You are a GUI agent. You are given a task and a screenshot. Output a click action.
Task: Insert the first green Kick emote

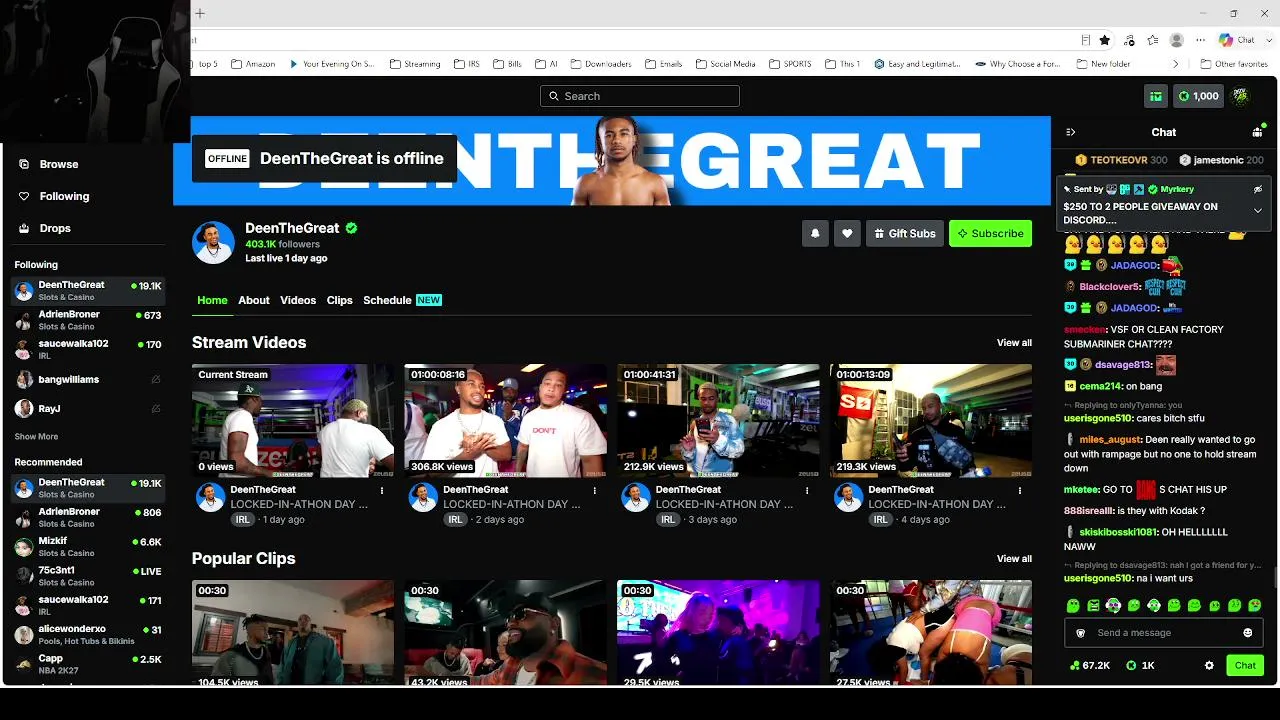click(x=1073, y=606)
